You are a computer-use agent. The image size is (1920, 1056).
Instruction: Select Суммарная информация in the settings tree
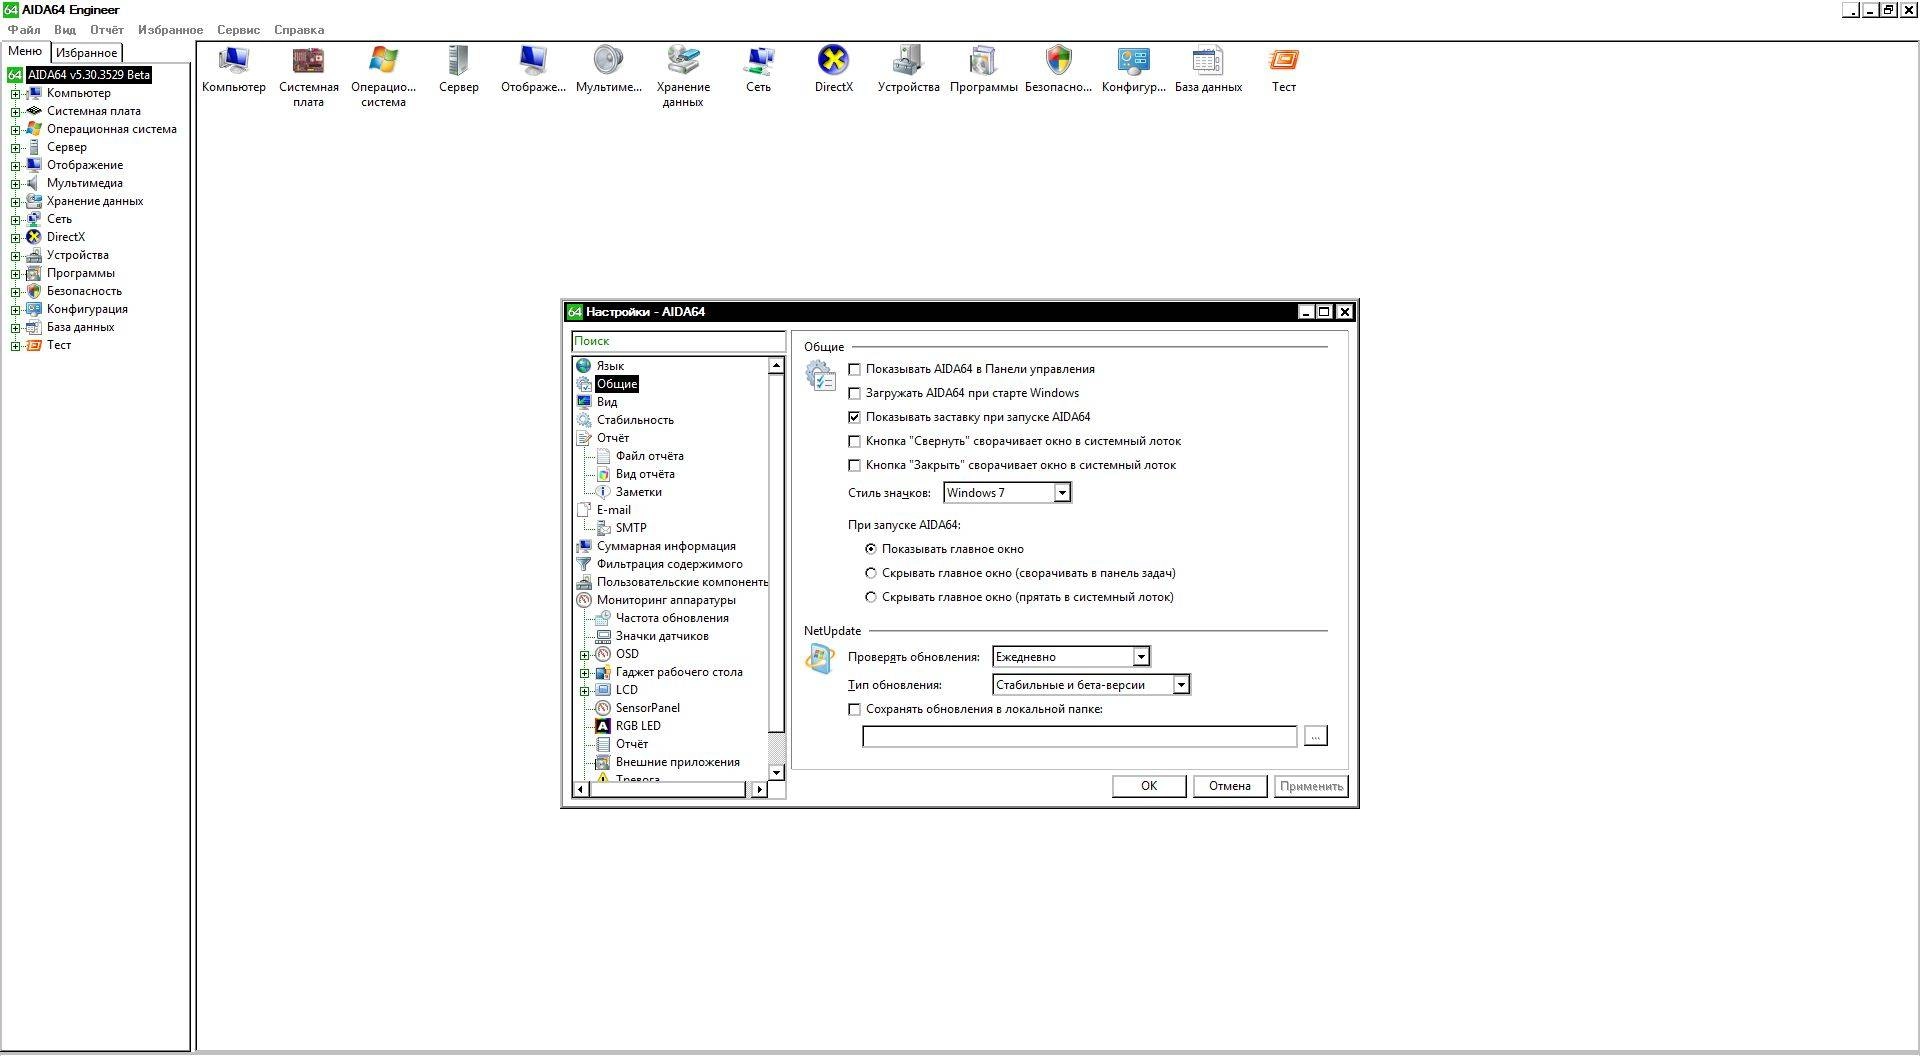click(666, 546)
